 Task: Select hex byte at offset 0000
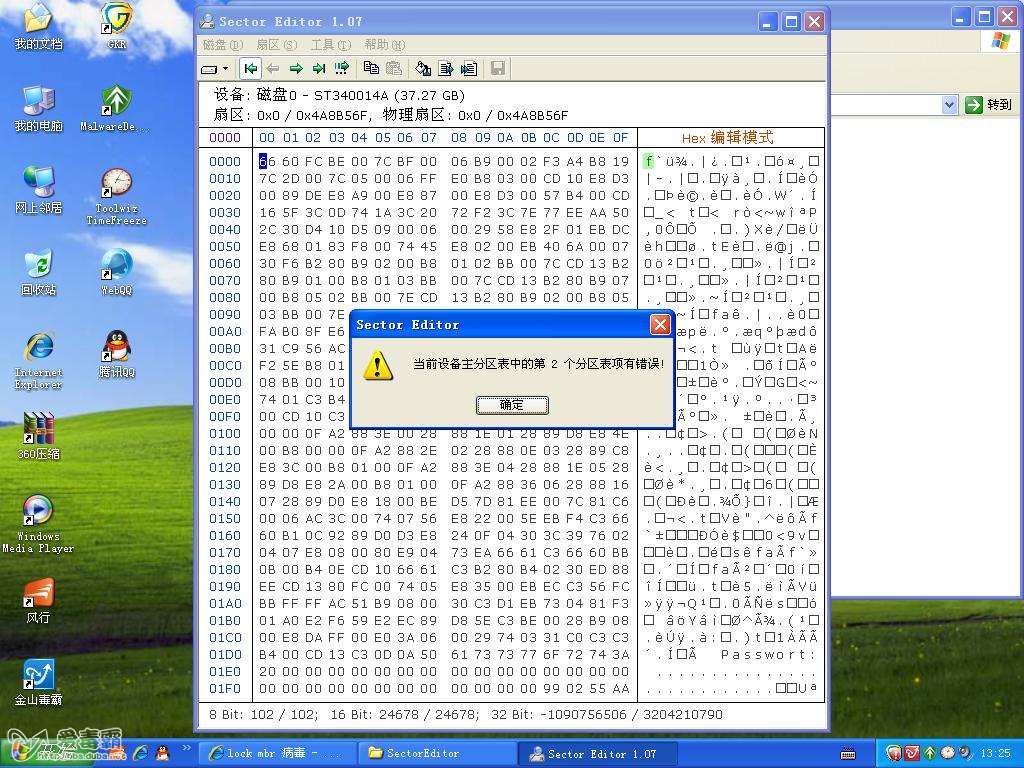263,161
